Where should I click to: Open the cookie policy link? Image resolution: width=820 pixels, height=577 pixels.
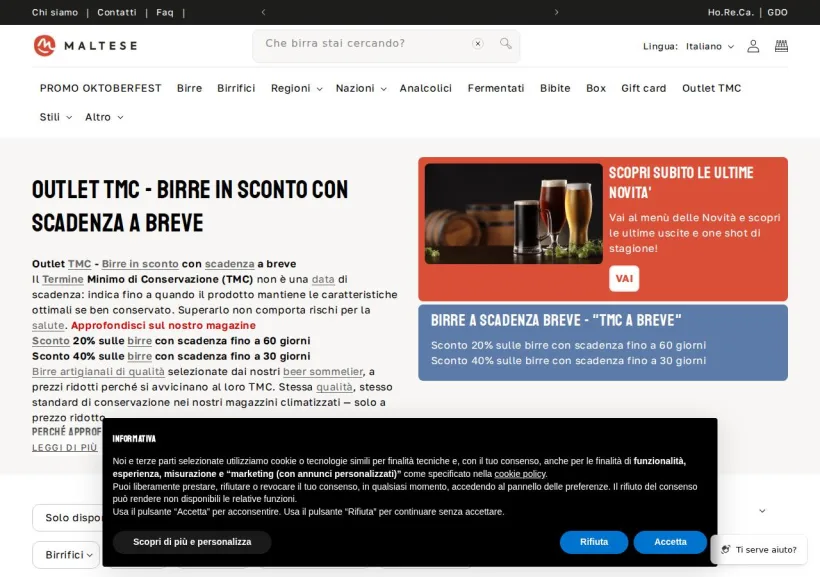click(520, 474)
